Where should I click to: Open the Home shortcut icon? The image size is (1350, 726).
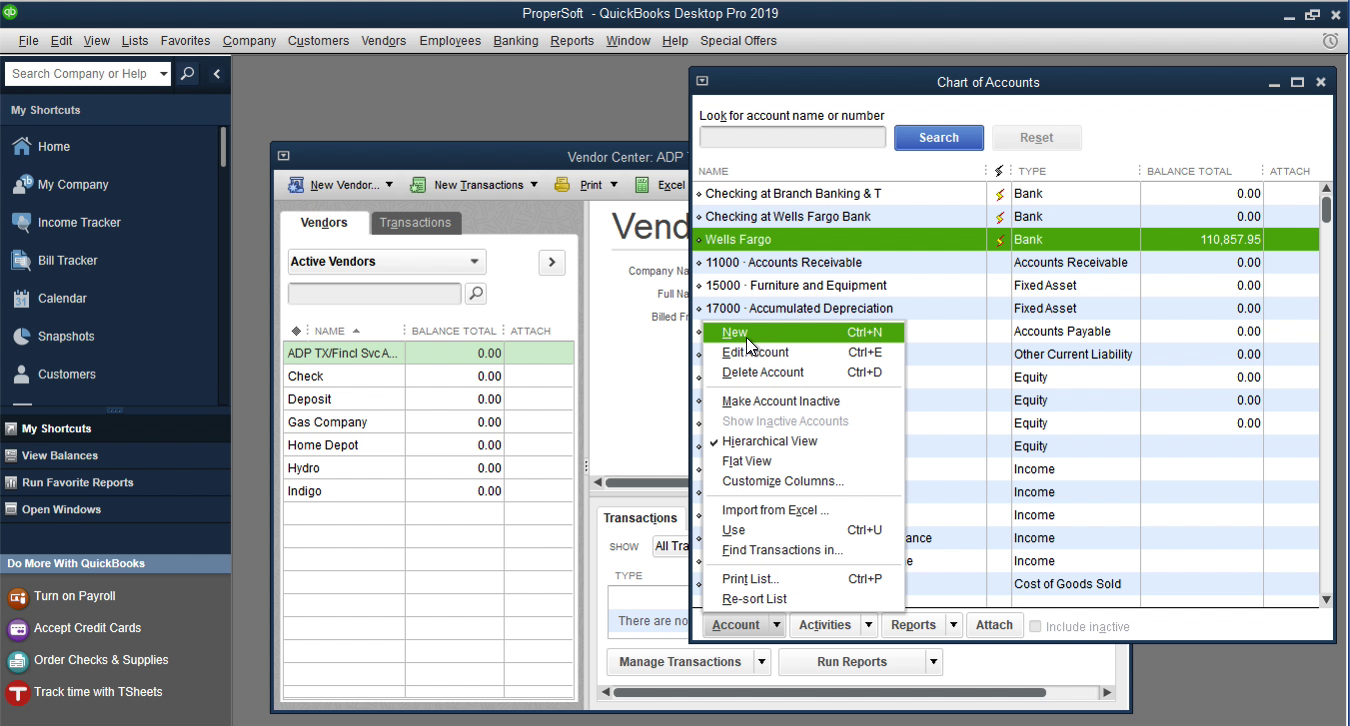tap(21, 146)
